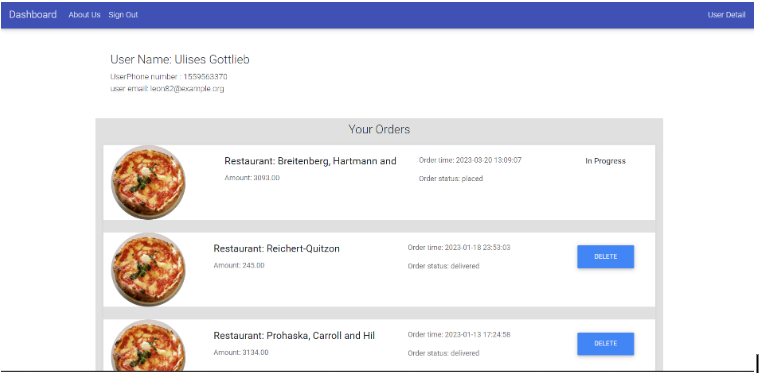Click 'Order status: placed' text
Image resolution: width=762 pixels, height=373 pixels.
pyautogui.click(x=451, y=179)
